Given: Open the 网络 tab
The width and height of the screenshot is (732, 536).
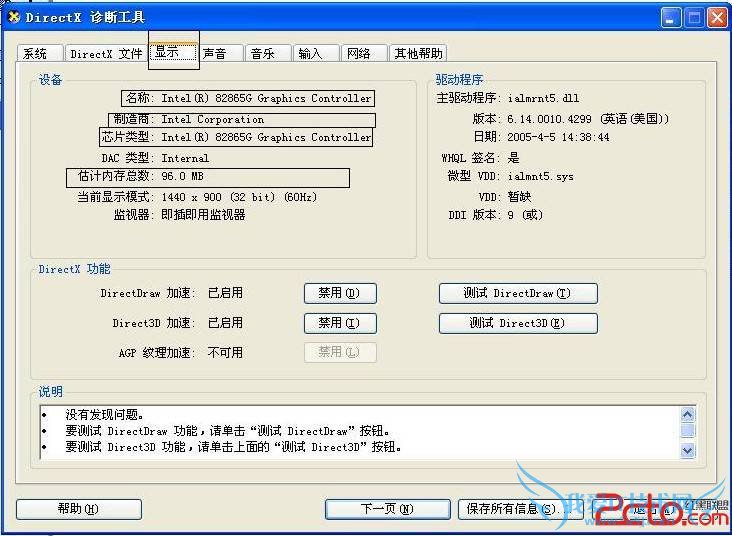Looking at the screenshot, I should point(364,53).
